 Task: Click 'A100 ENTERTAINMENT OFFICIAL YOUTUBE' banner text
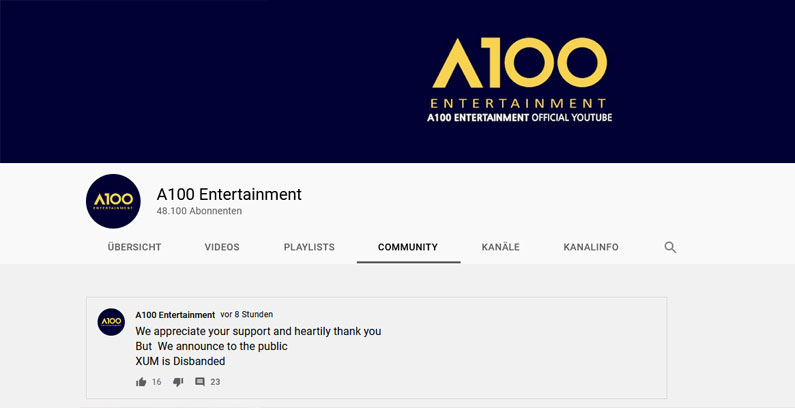(520, 118)
